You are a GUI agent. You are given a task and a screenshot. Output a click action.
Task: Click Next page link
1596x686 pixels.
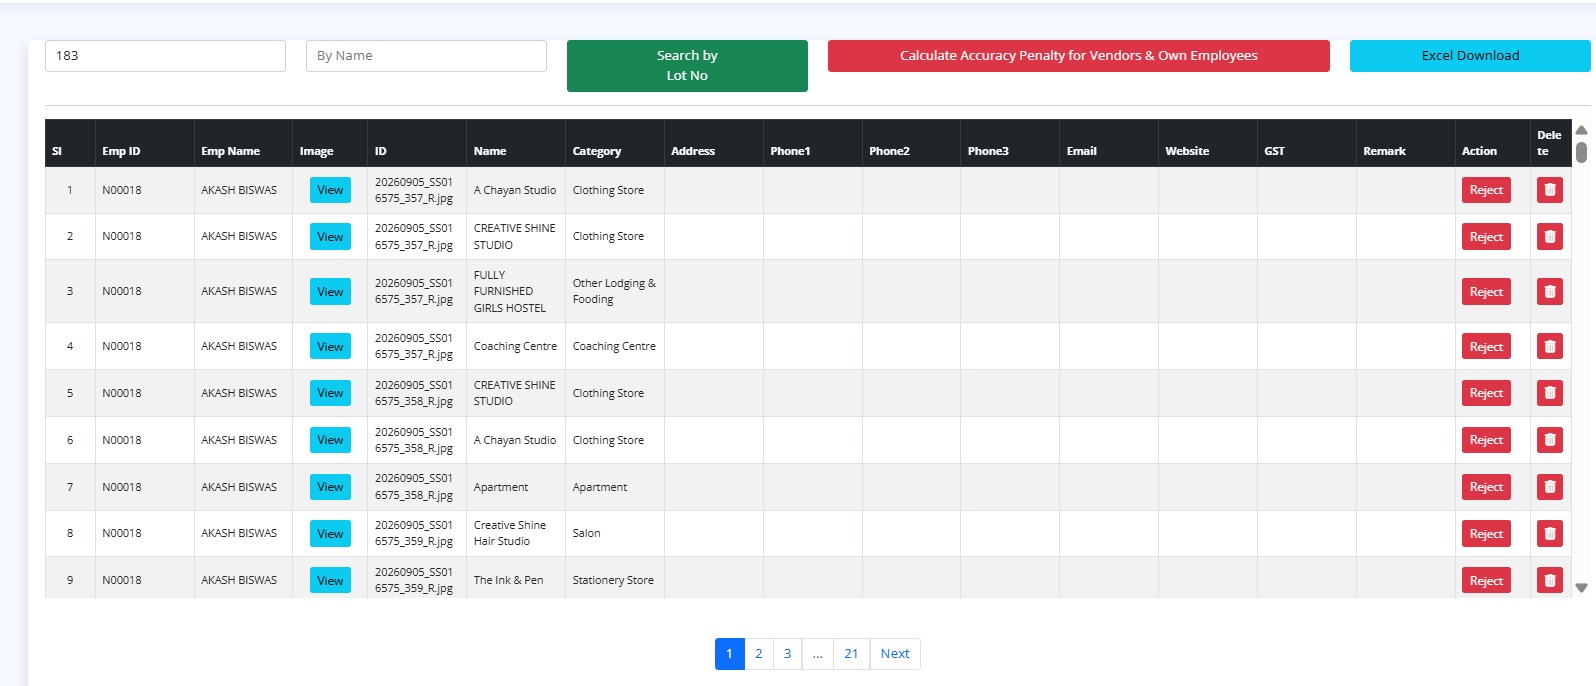[x=895, y=654]
